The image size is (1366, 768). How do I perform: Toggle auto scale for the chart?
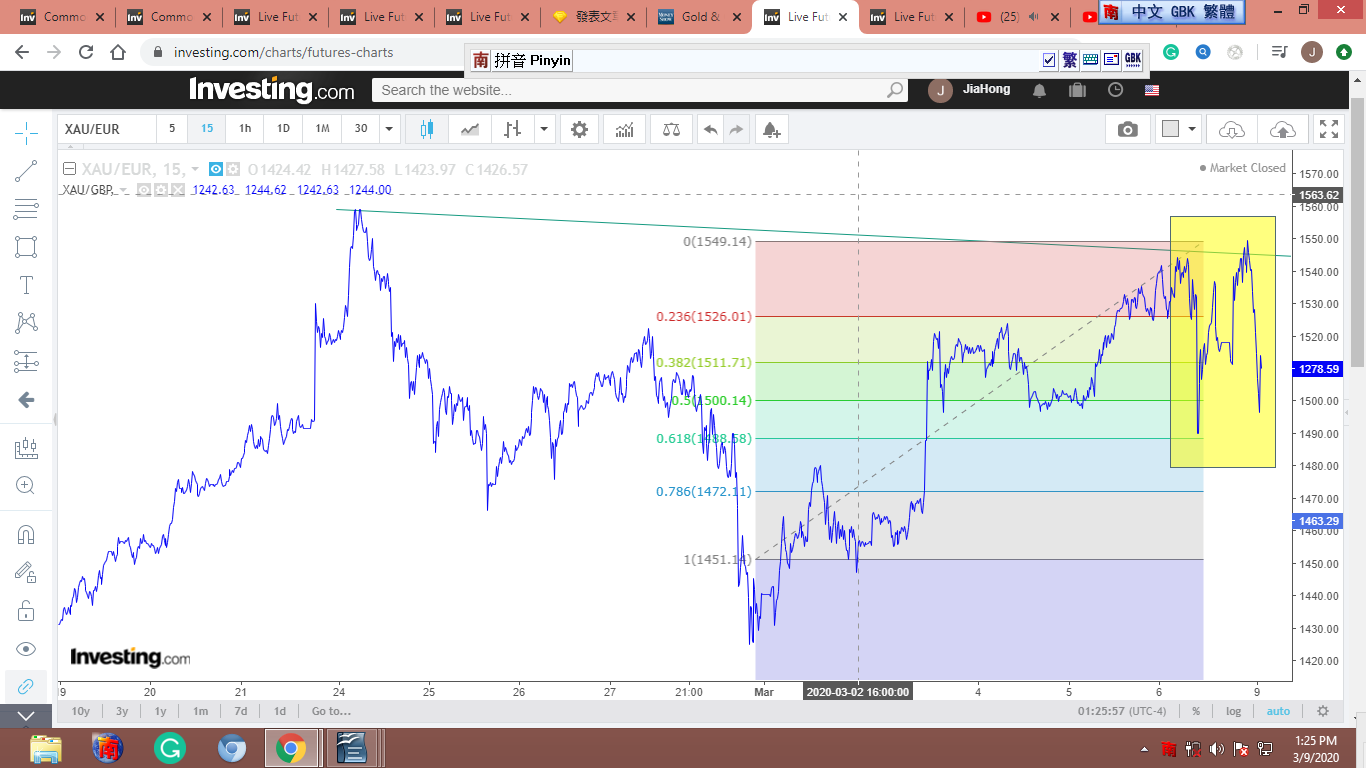(x=1278, y=711)
